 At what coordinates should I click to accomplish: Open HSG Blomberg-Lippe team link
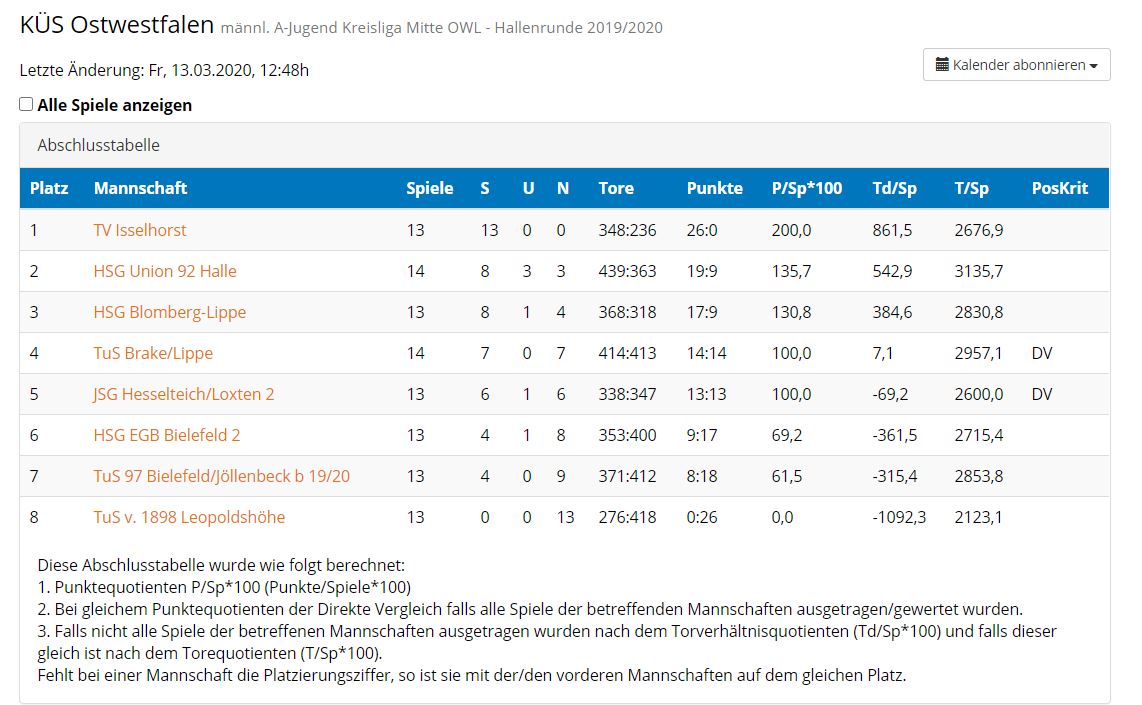170,312
